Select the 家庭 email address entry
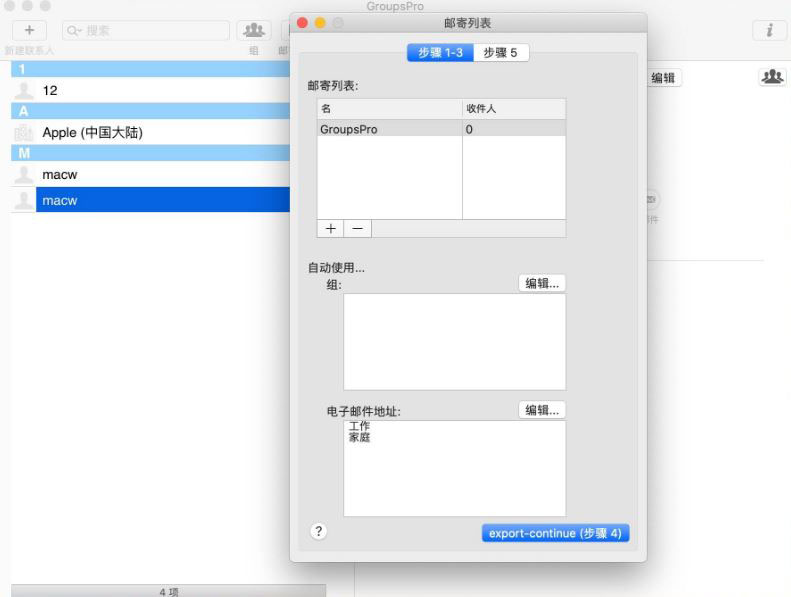Screen dimensions: 791x597 (x=359, y=438)
